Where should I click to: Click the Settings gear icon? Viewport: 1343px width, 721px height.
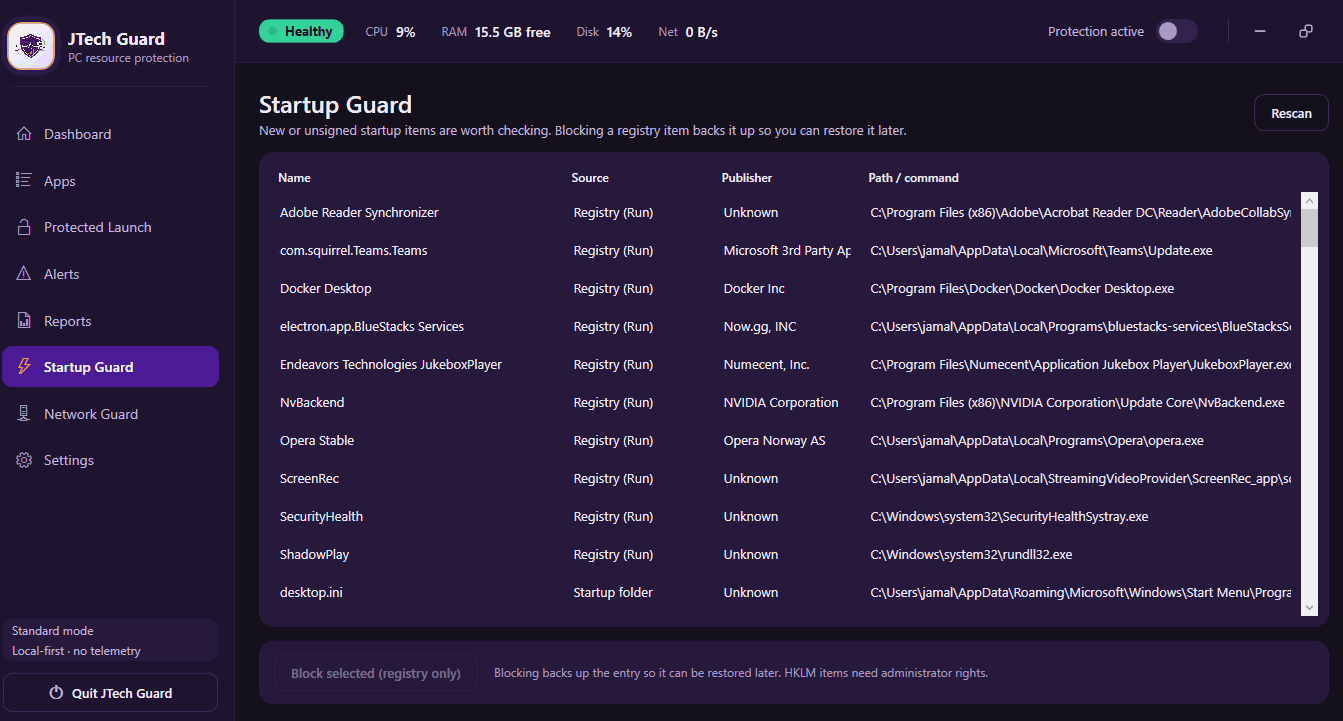tap(24, 460)
